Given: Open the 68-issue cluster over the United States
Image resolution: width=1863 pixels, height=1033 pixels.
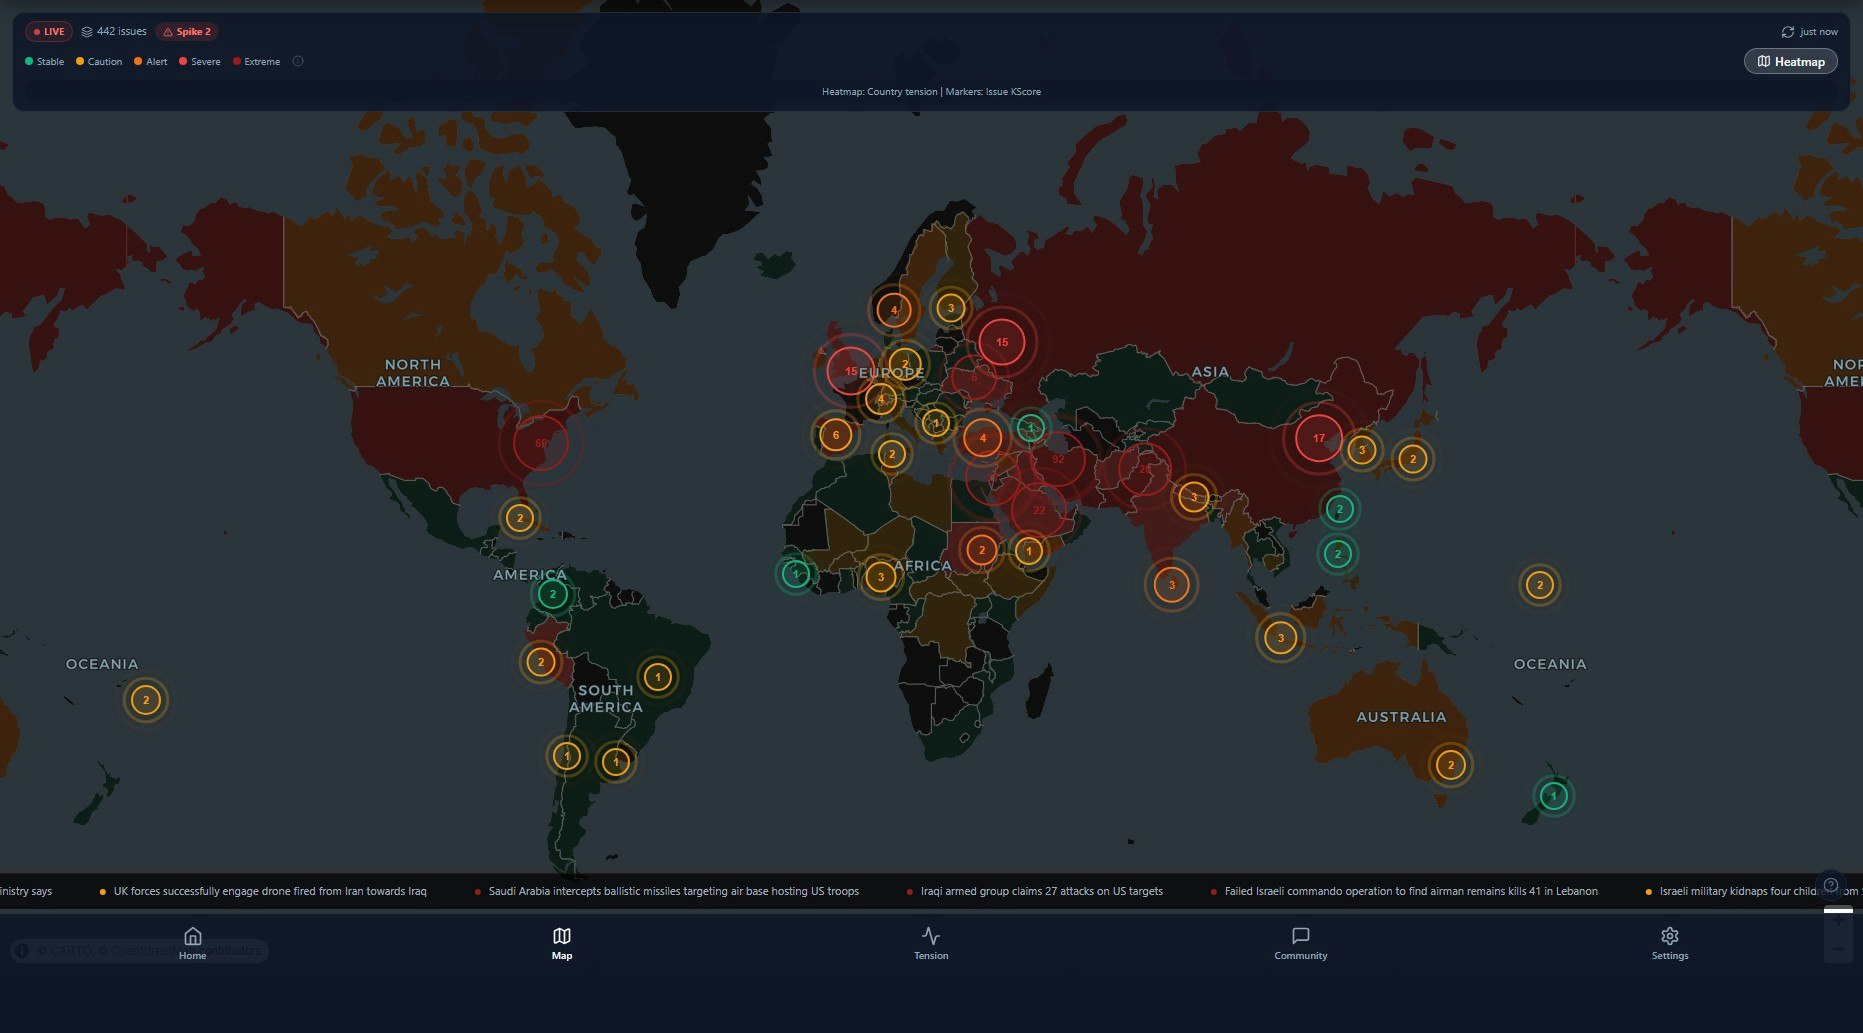Looking at the screenshot, I should 541,443.
